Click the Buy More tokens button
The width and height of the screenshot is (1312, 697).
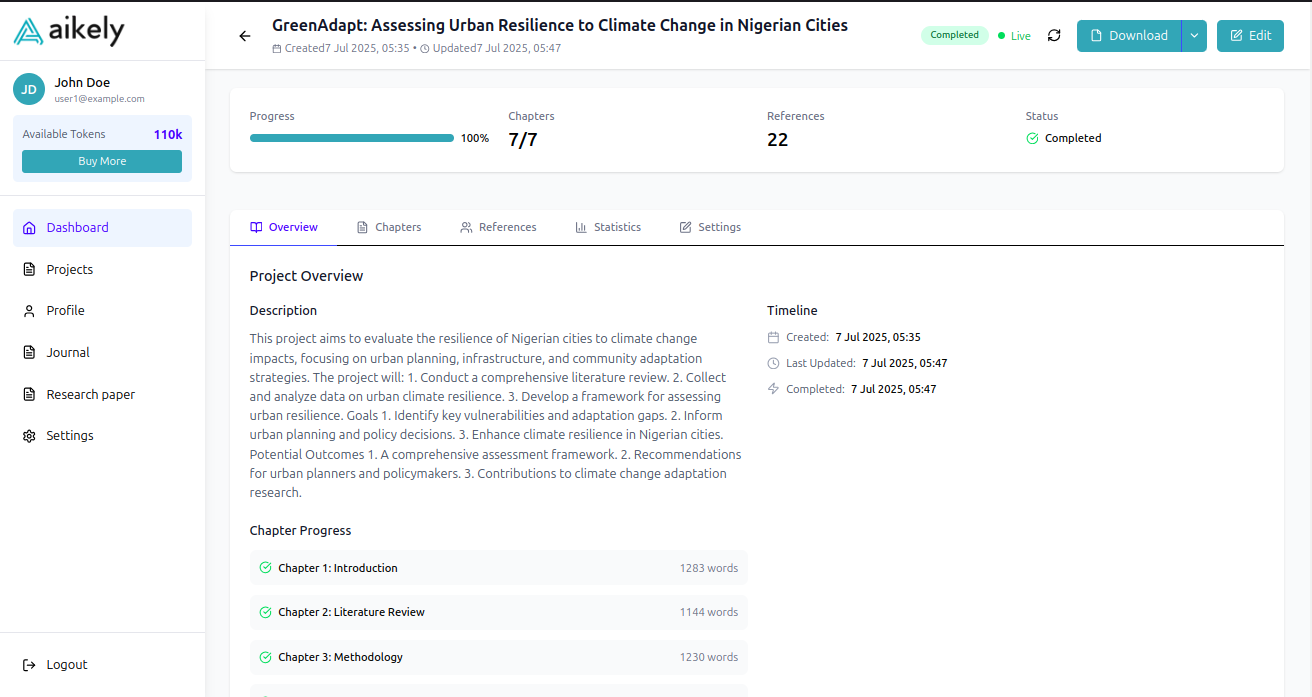[102, 161]
